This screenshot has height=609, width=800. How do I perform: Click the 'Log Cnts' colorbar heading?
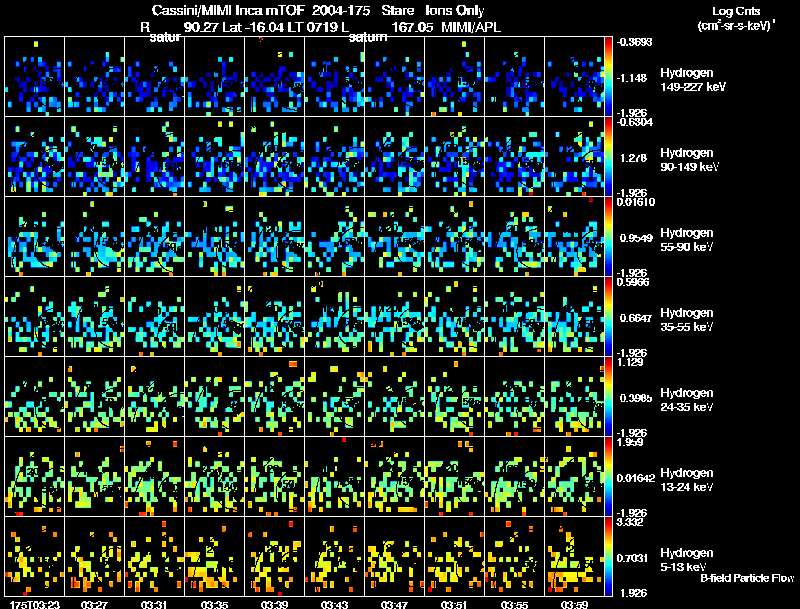(x=736, y=11)
